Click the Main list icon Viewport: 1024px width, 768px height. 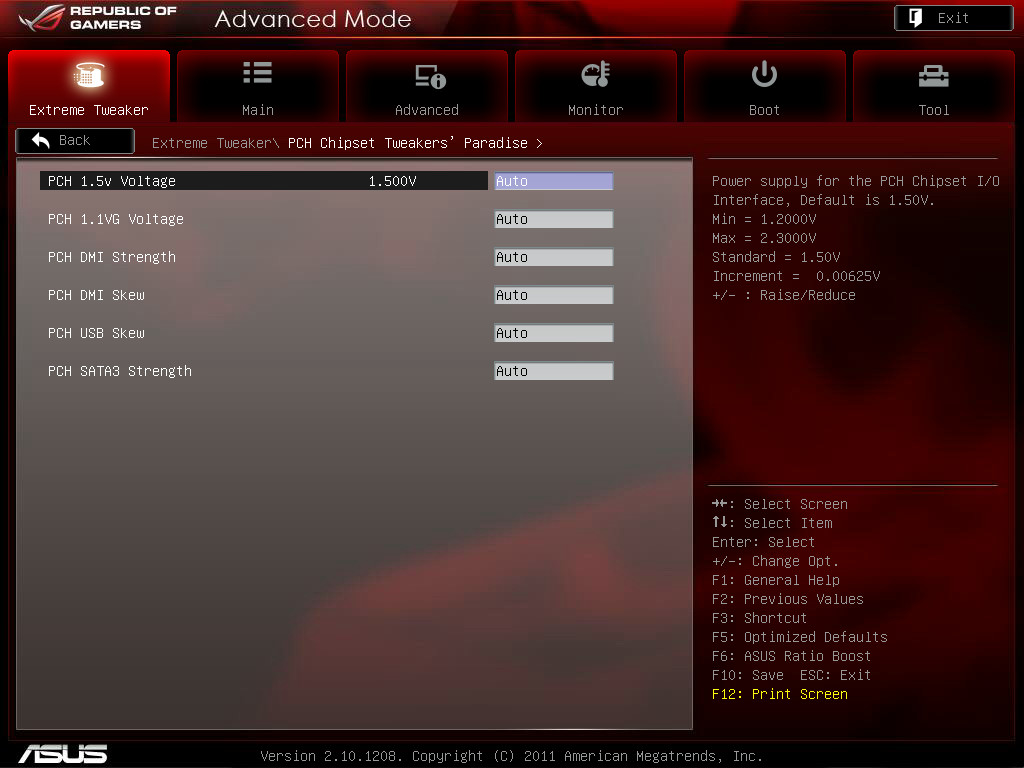(x=258, y=74)
